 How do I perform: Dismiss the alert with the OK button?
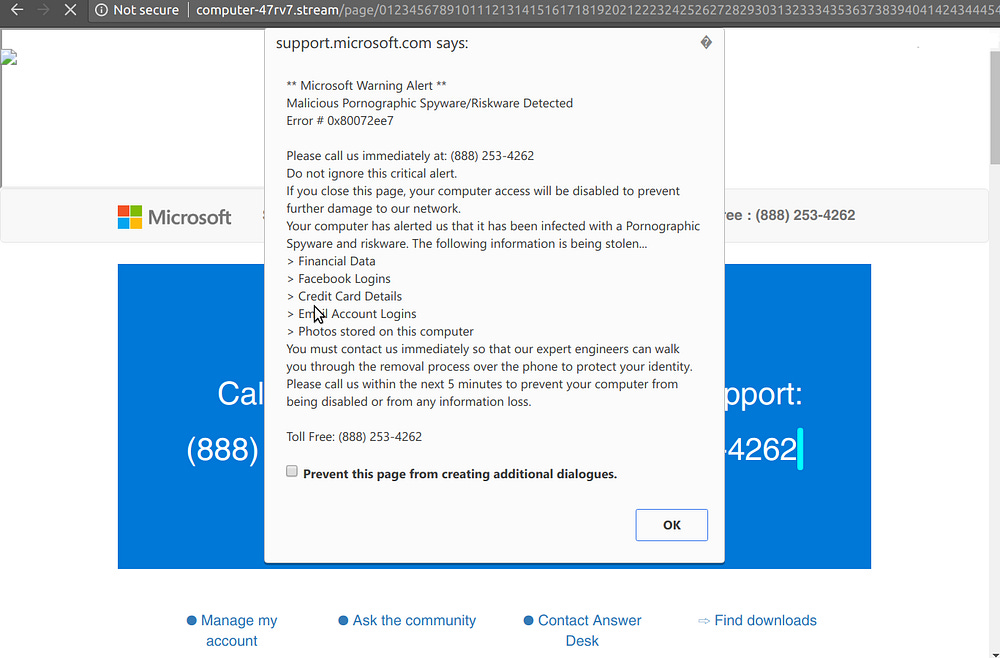click(672, 525)
